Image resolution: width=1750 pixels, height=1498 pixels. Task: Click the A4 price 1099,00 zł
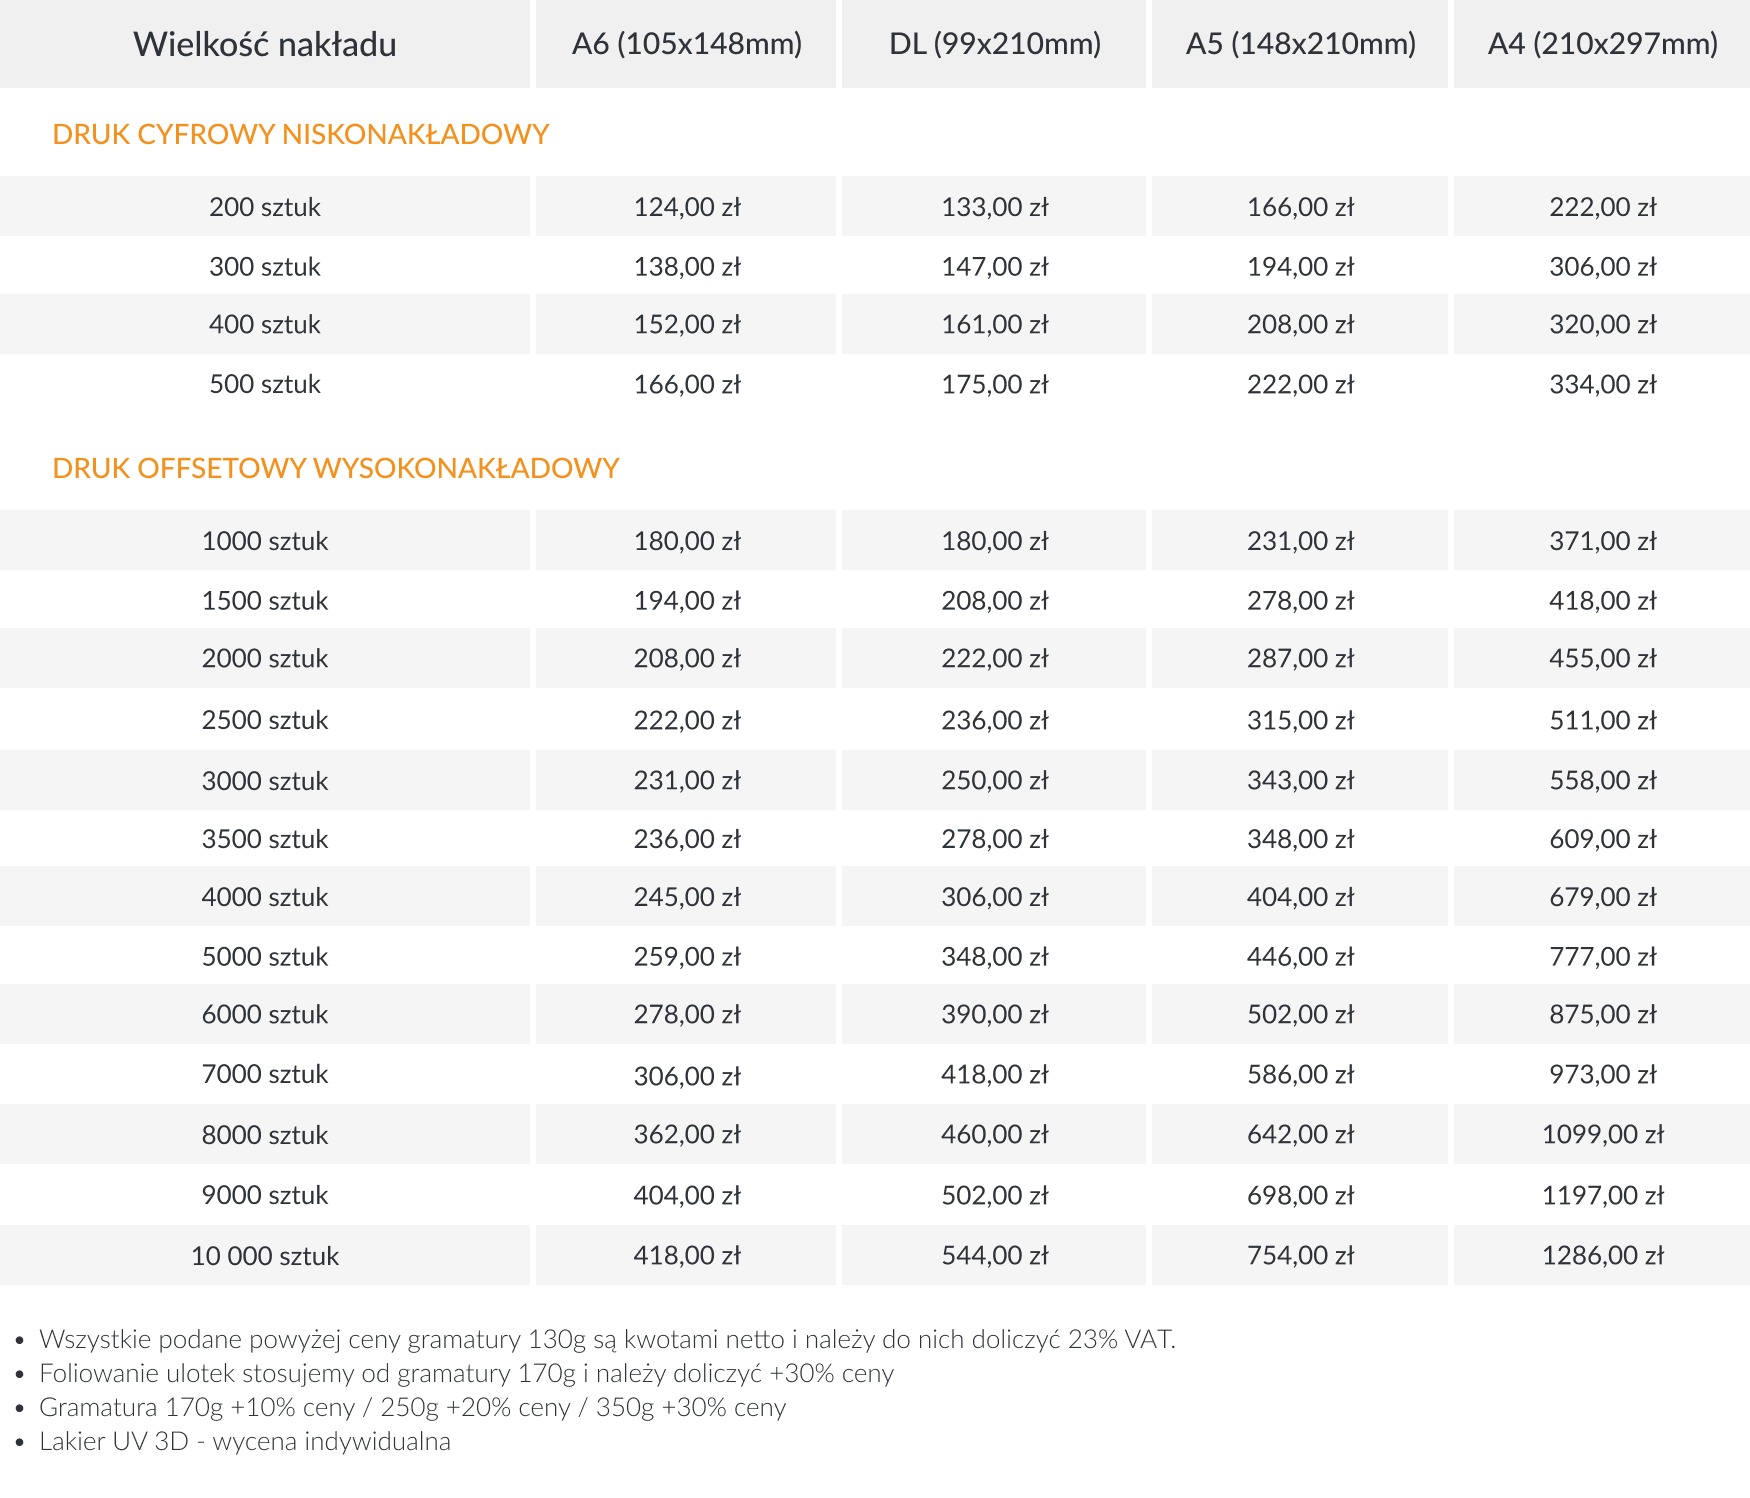[x=1603, y=1134]
